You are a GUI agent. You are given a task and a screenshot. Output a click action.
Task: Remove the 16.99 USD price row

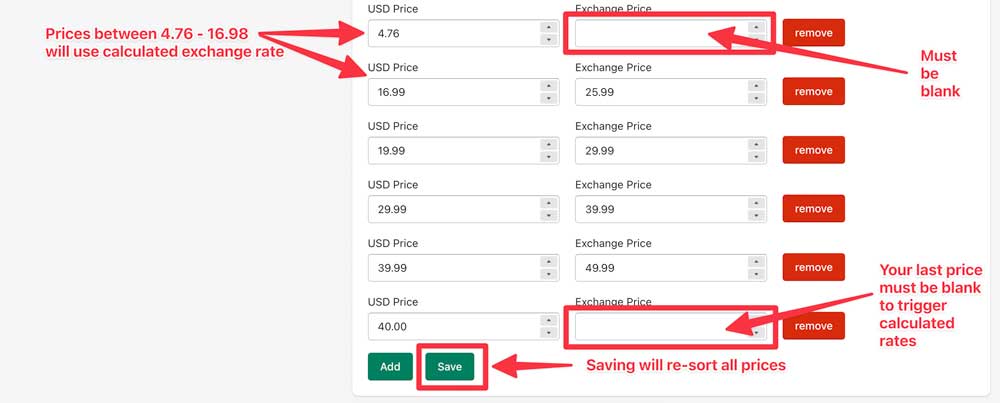click(x=813, y=91)
